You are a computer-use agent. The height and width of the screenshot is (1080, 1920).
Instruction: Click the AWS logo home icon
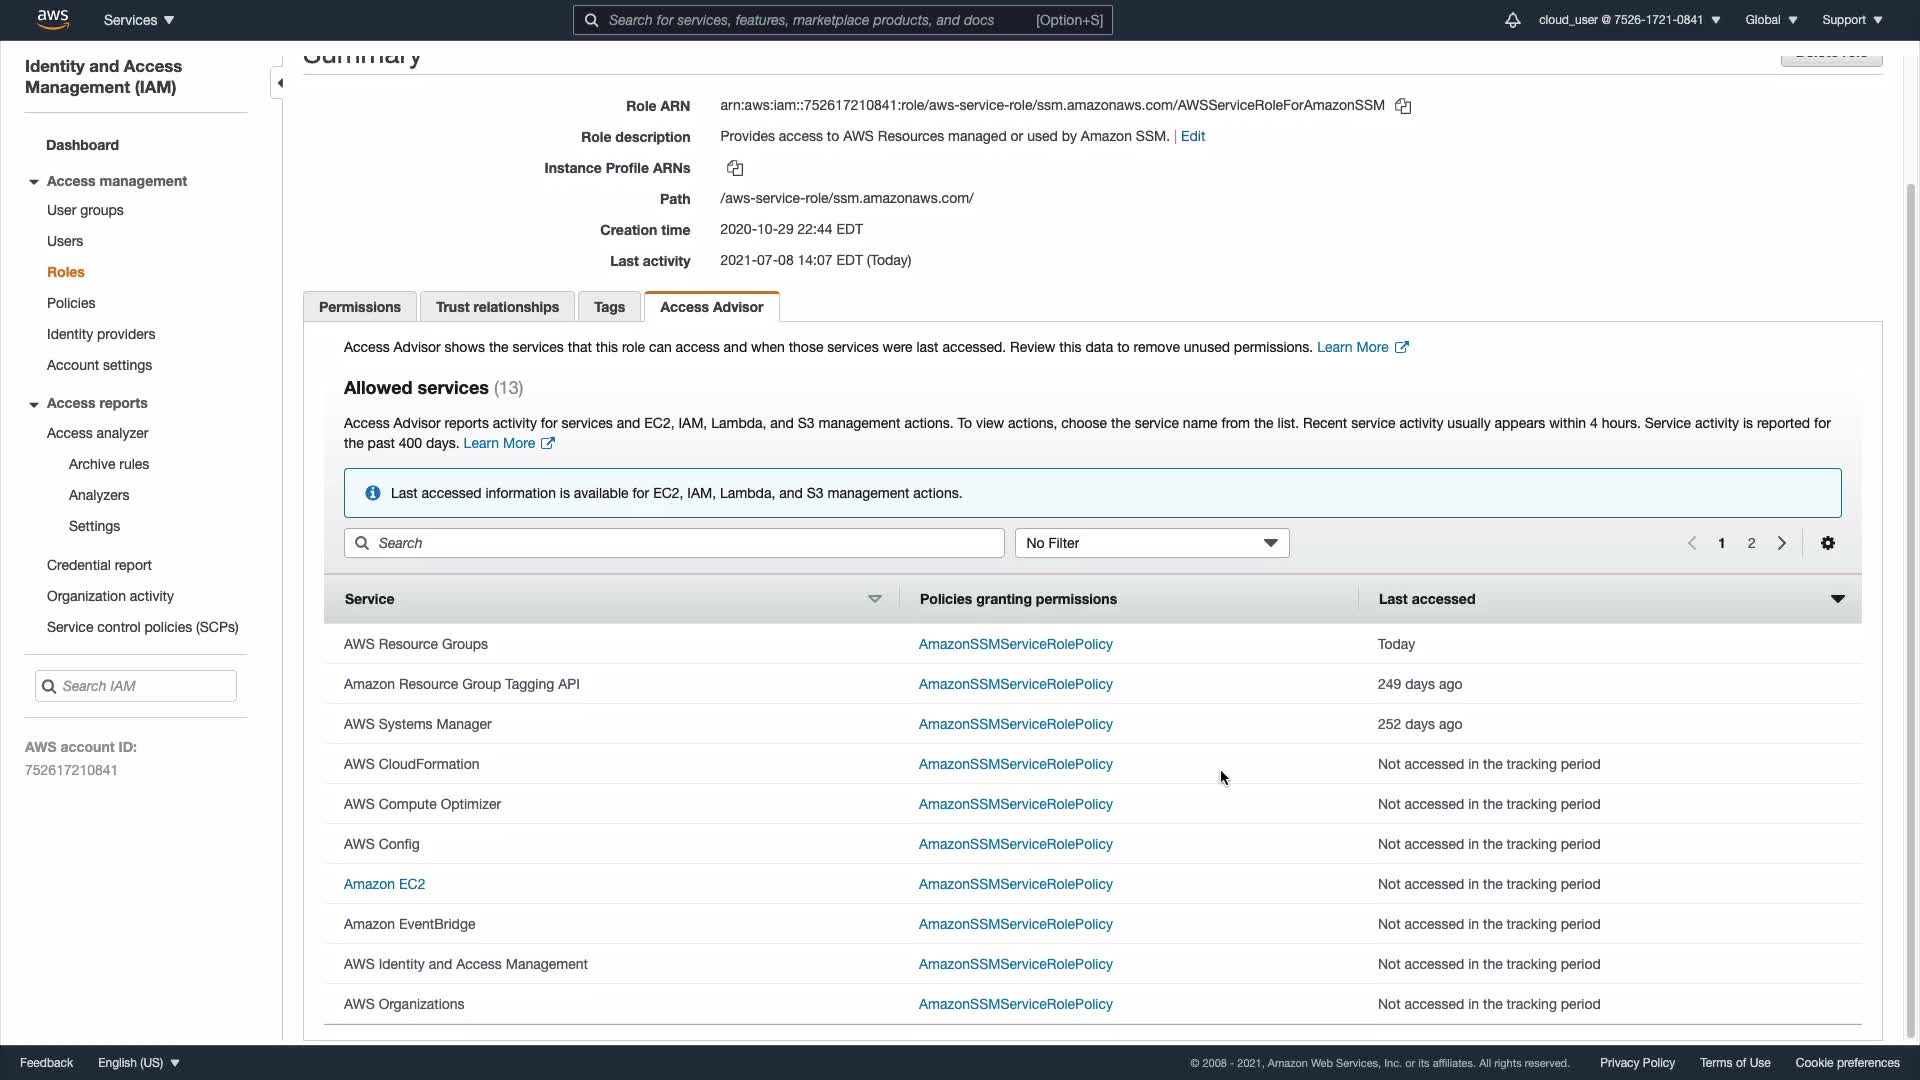52,19
